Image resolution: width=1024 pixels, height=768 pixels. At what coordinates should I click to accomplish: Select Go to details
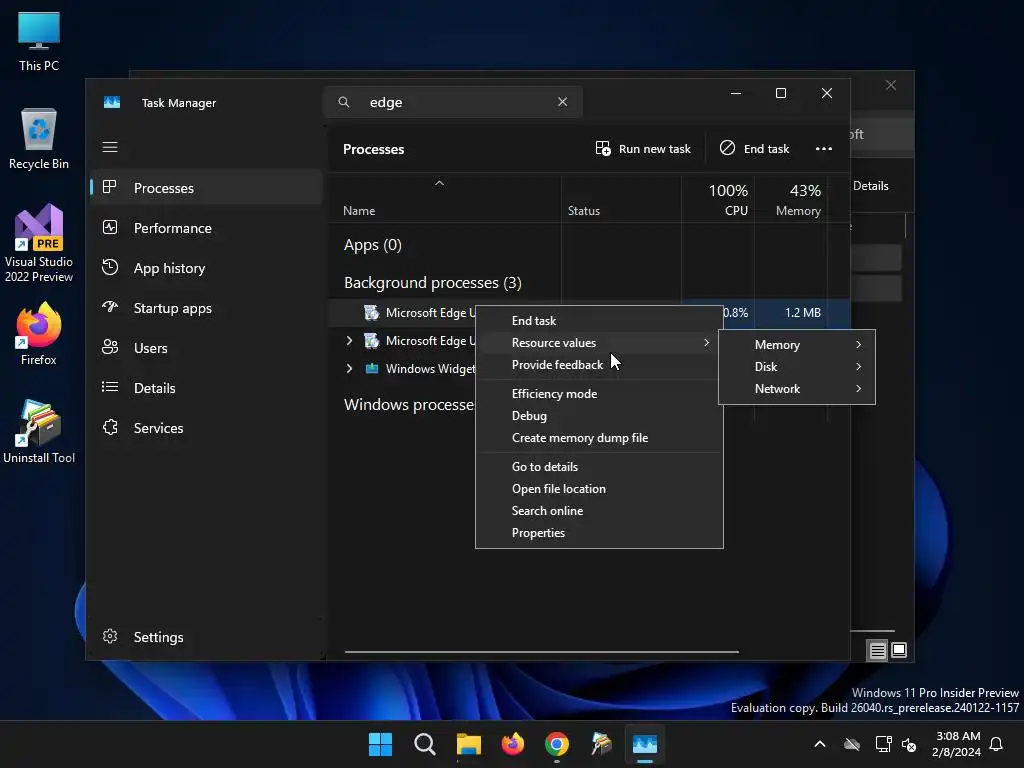point(599,467)
